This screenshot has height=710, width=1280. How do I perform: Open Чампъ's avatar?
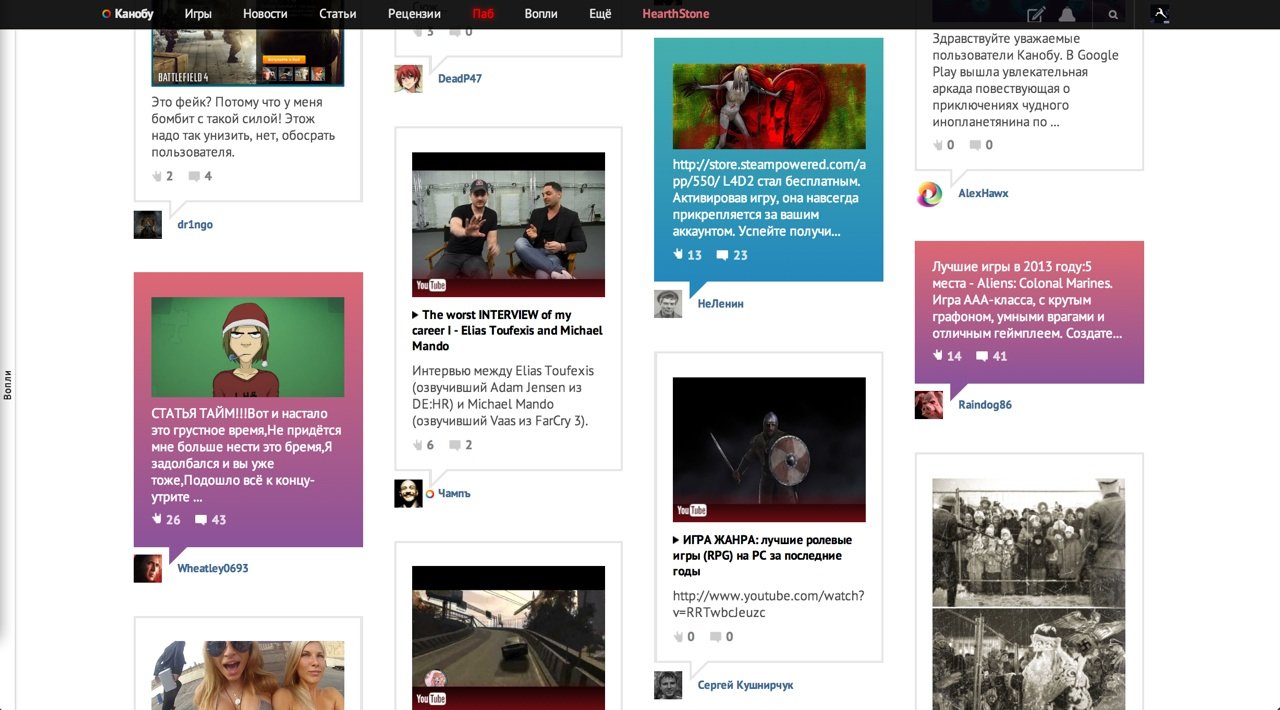[408, 493]
